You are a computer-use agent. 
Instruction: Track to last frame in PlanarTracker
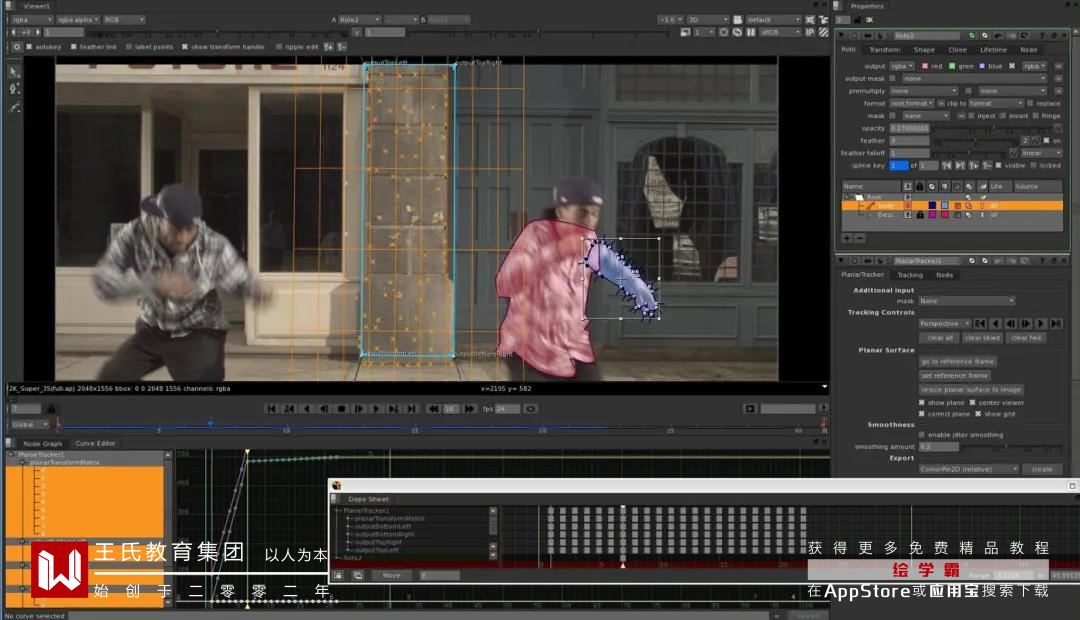tap(1056, 324)
